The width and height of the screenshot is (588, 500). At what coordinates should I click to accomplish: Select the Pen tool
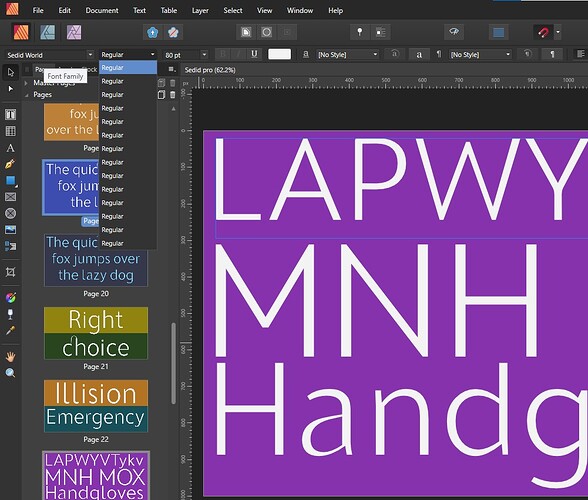10,164
